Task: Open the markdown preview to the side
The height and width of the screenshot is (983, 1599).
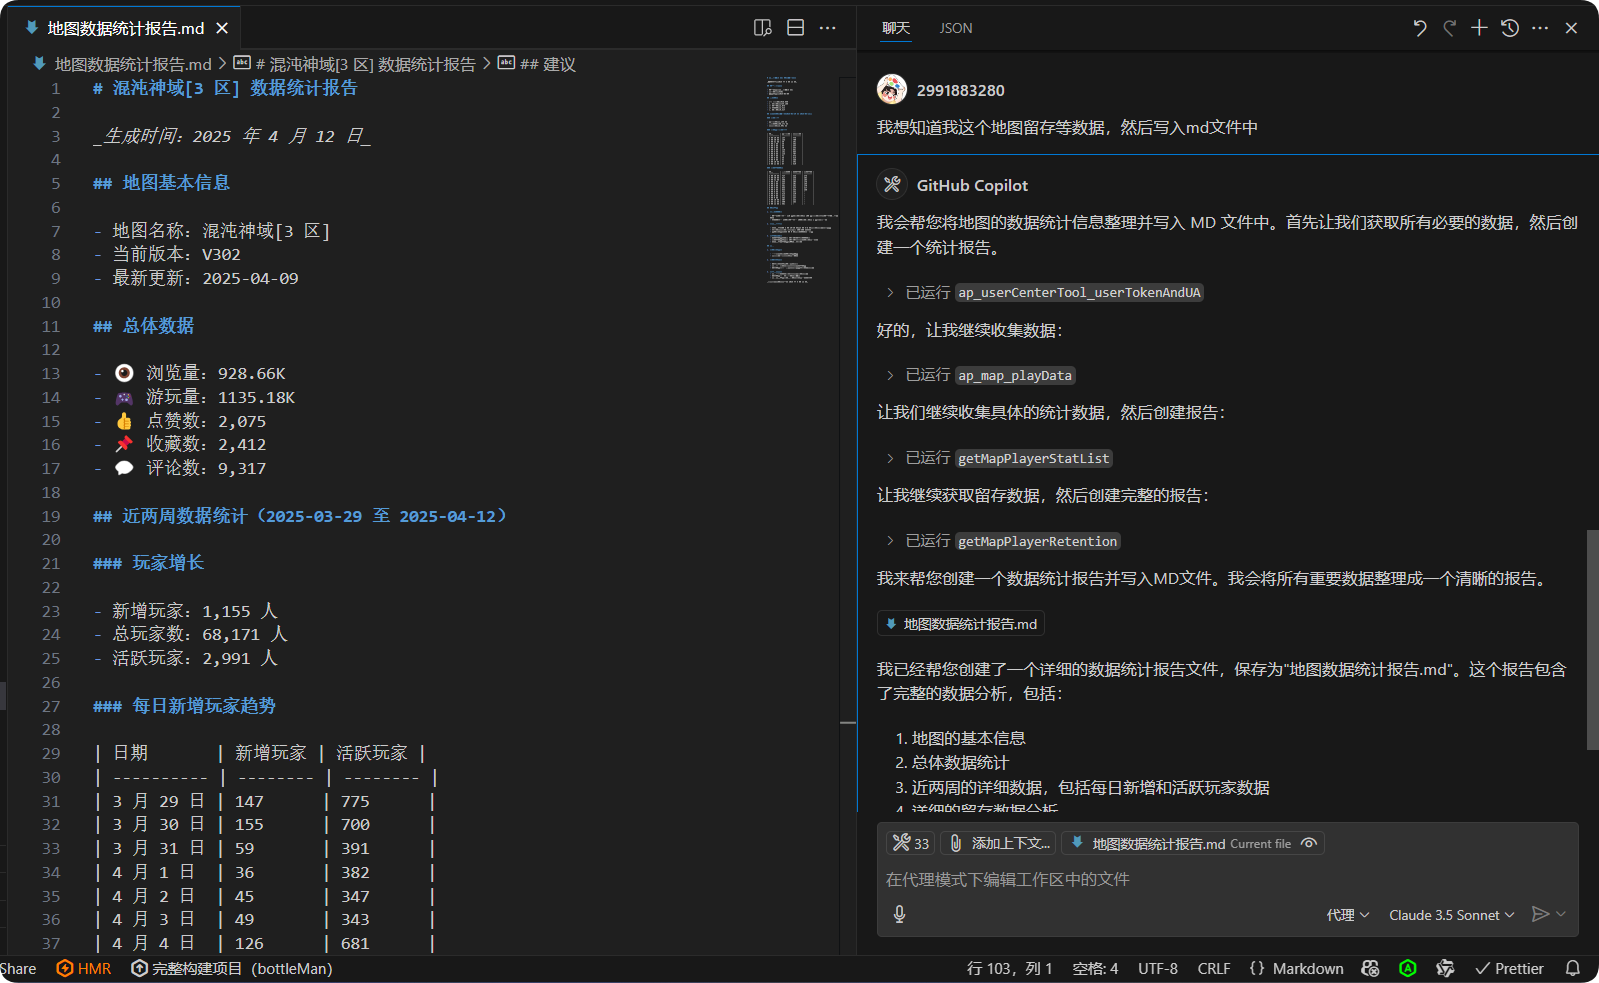Action: [x=762, y=28]
